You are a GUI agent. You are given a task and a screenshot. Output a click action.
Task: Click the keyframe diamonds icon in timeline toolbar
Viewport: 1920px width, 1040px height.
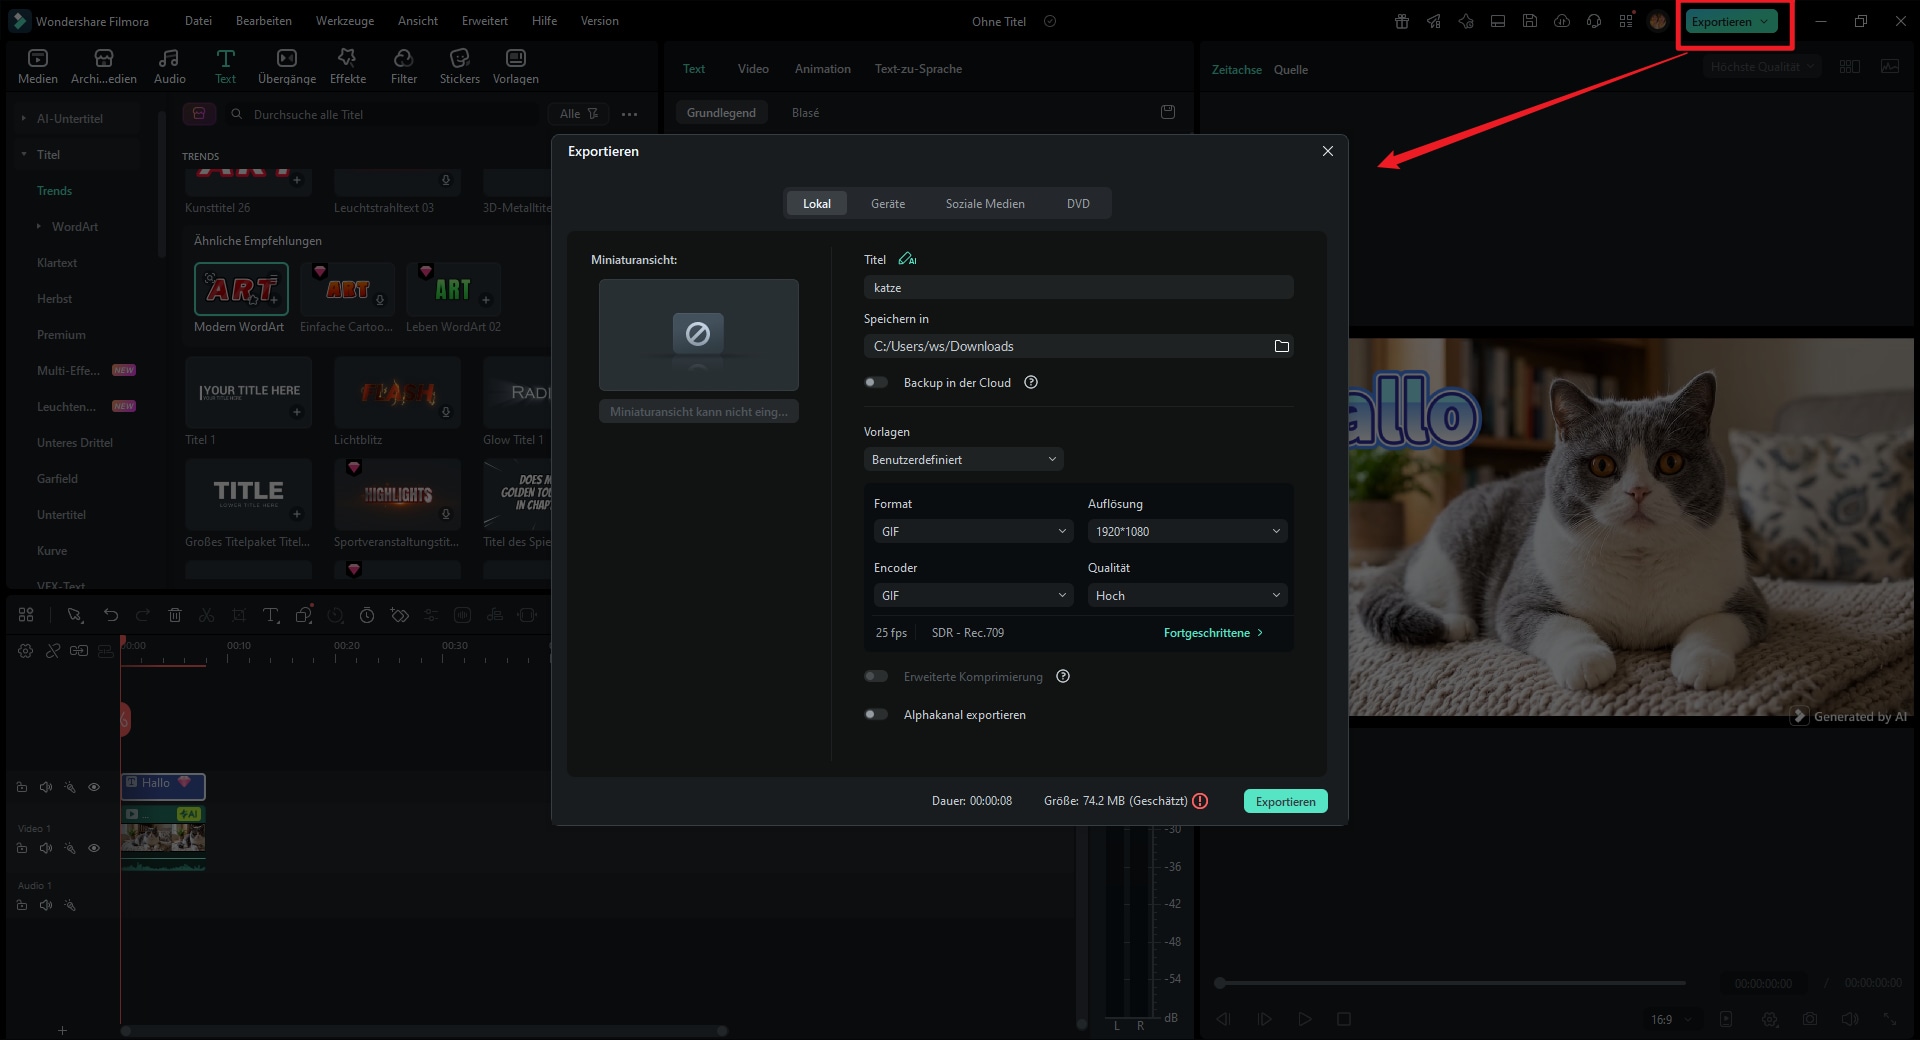[x=399, y=615]
